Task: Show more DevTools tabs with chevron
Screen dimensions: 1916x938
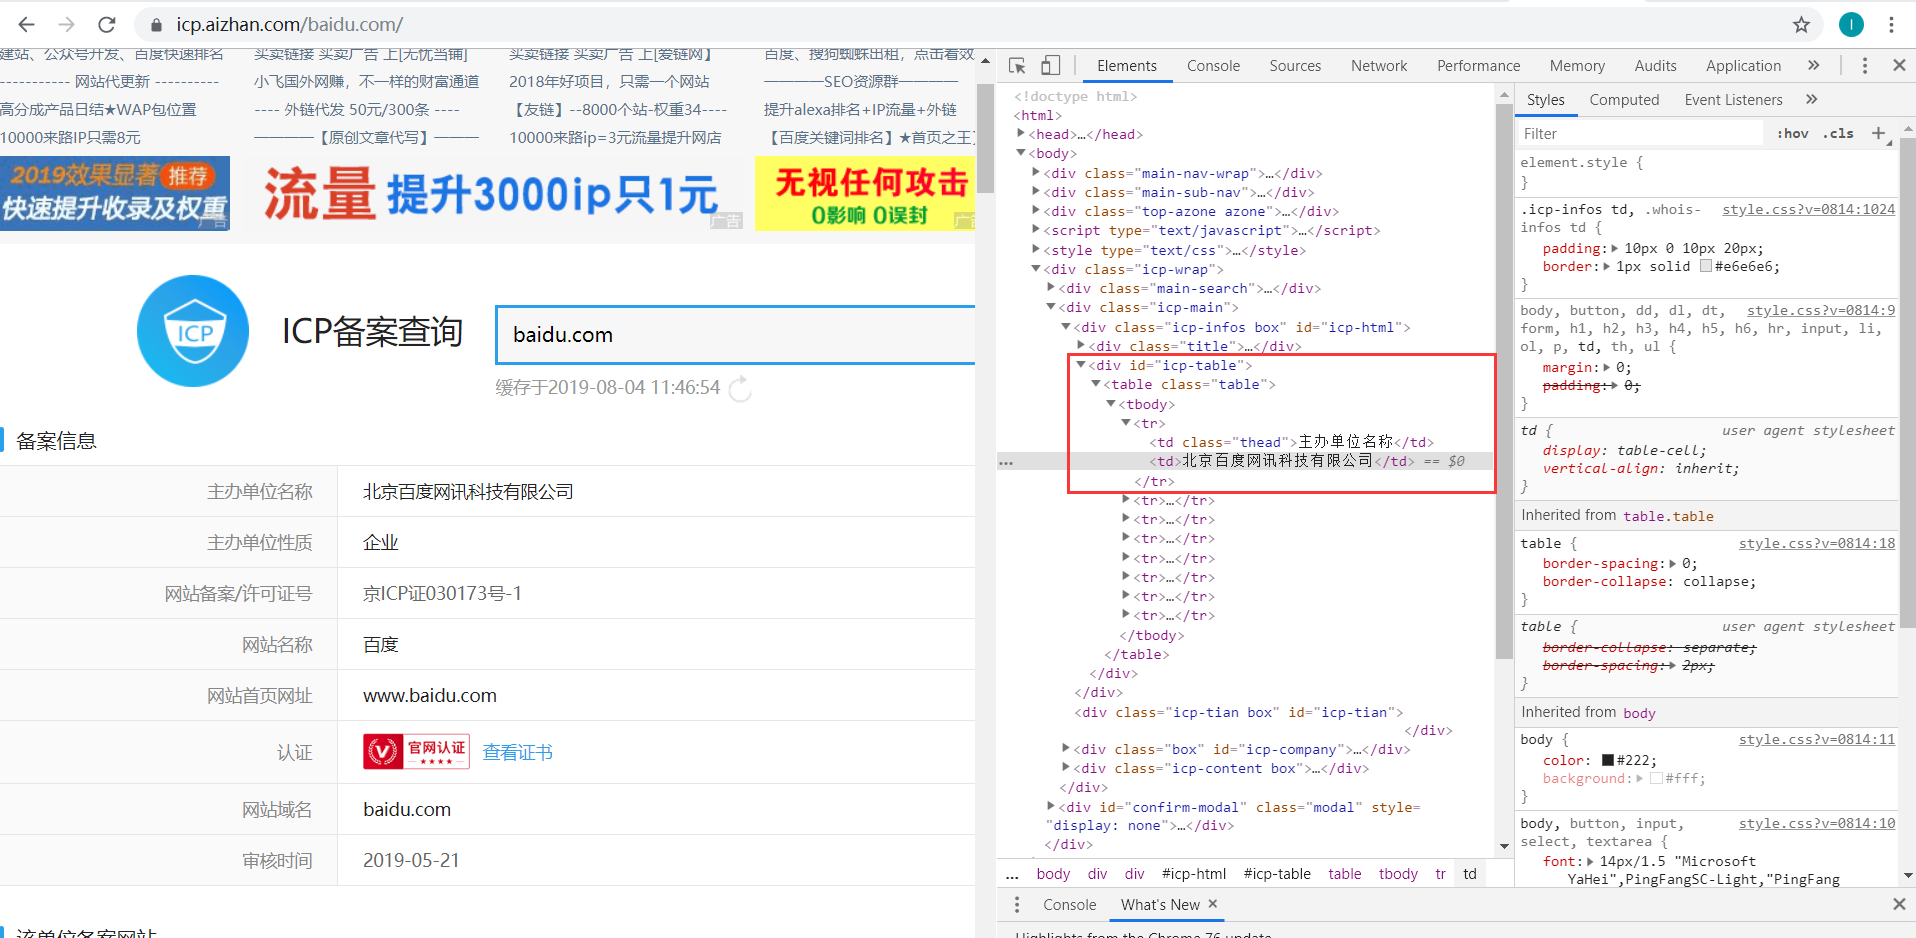Action: point(1813,65)
